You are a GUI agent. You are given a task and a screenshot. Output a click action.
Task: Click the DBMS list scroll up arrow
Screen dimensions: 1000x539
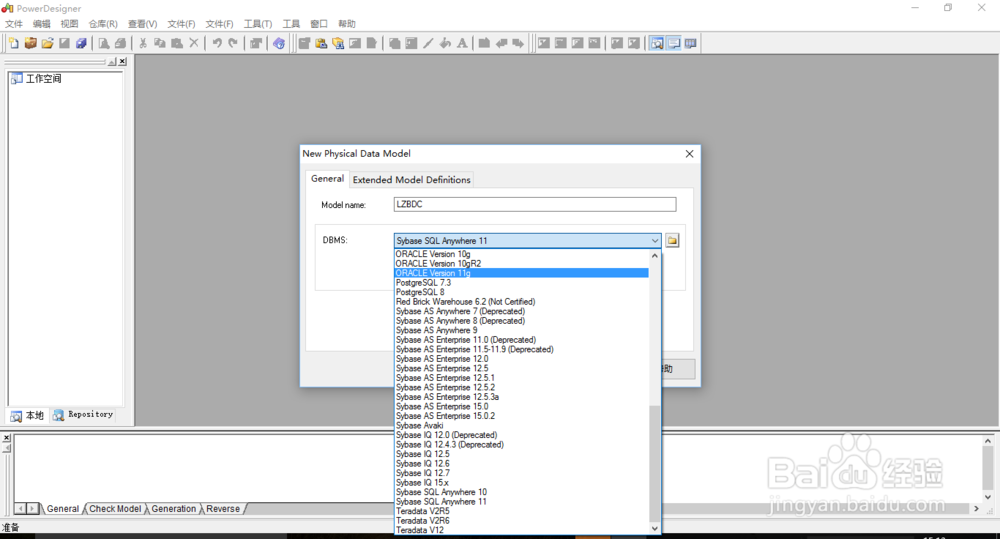coord(654,255)
